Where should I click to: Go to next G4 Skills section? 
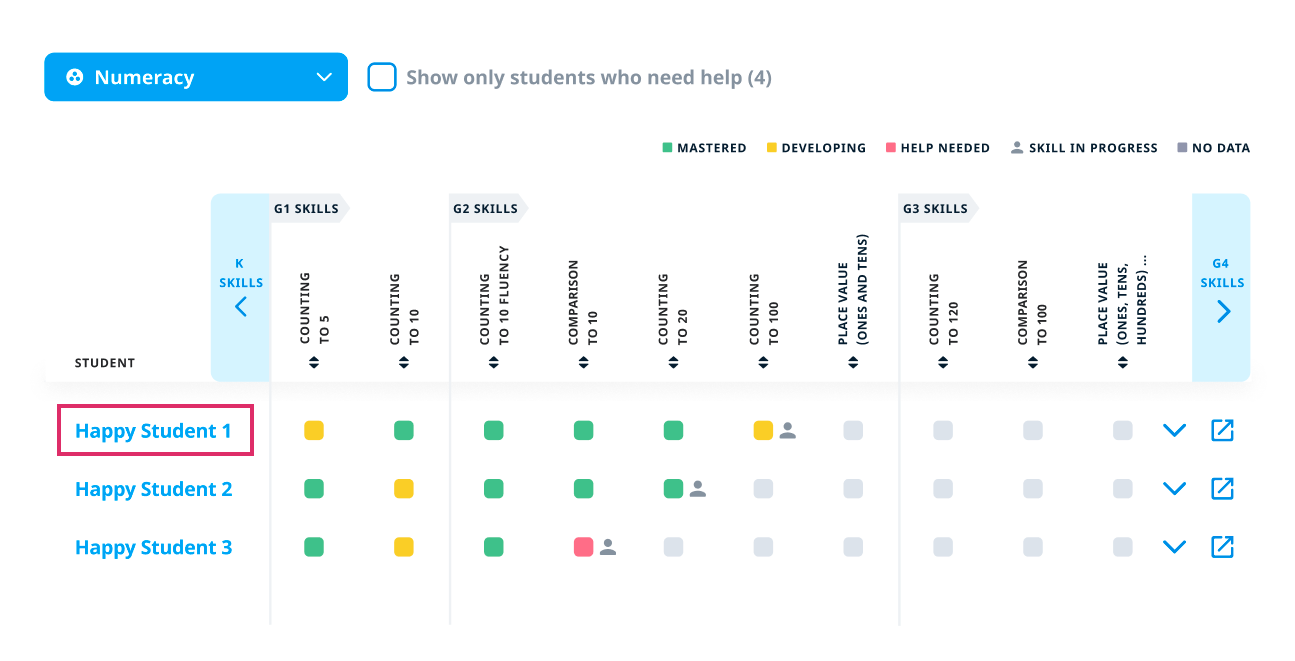[1223, 311]
